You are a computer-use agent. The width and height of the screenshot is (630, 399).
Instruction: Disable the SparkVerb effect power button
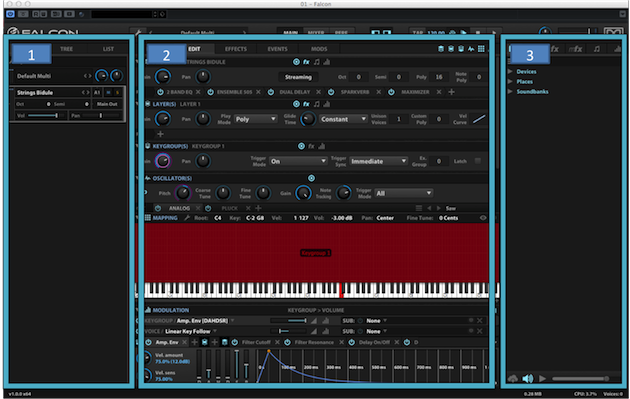(x=331, y=92)
